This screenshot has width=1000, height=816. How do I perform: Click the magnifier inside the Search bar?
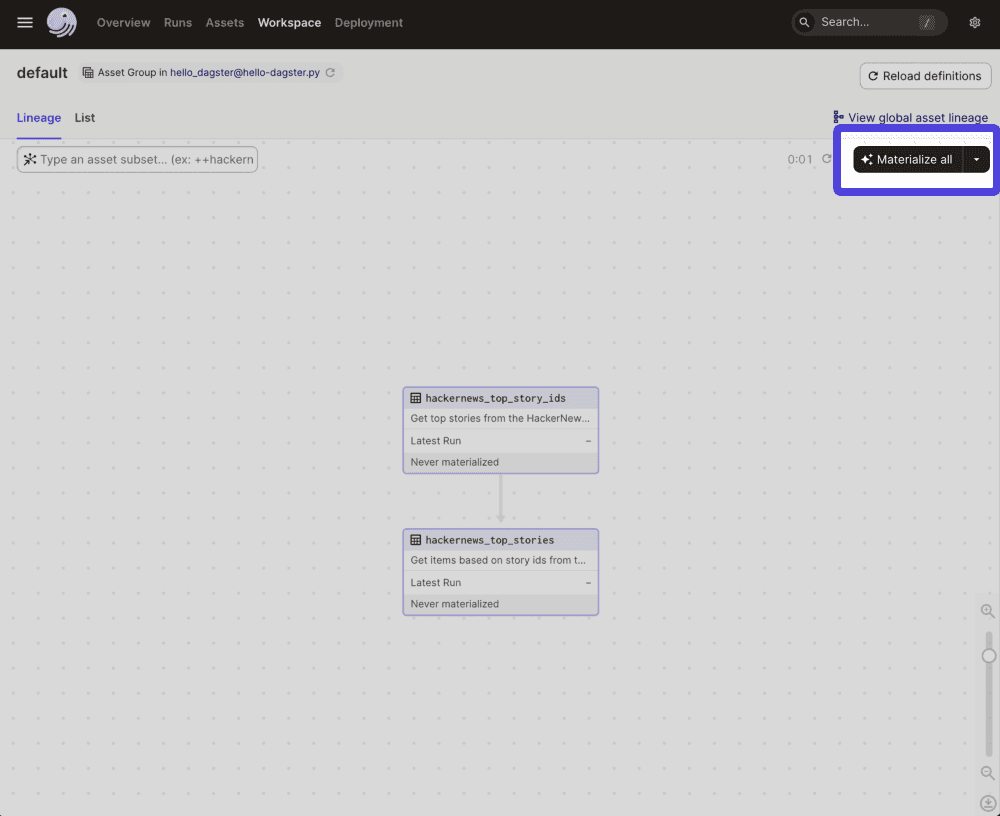pyautogui.click(x=804, y=21)
